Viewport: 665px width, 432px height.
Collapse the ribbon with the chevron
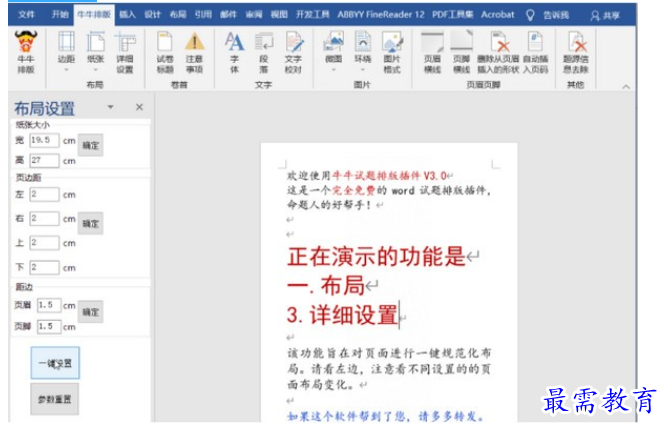626,86
